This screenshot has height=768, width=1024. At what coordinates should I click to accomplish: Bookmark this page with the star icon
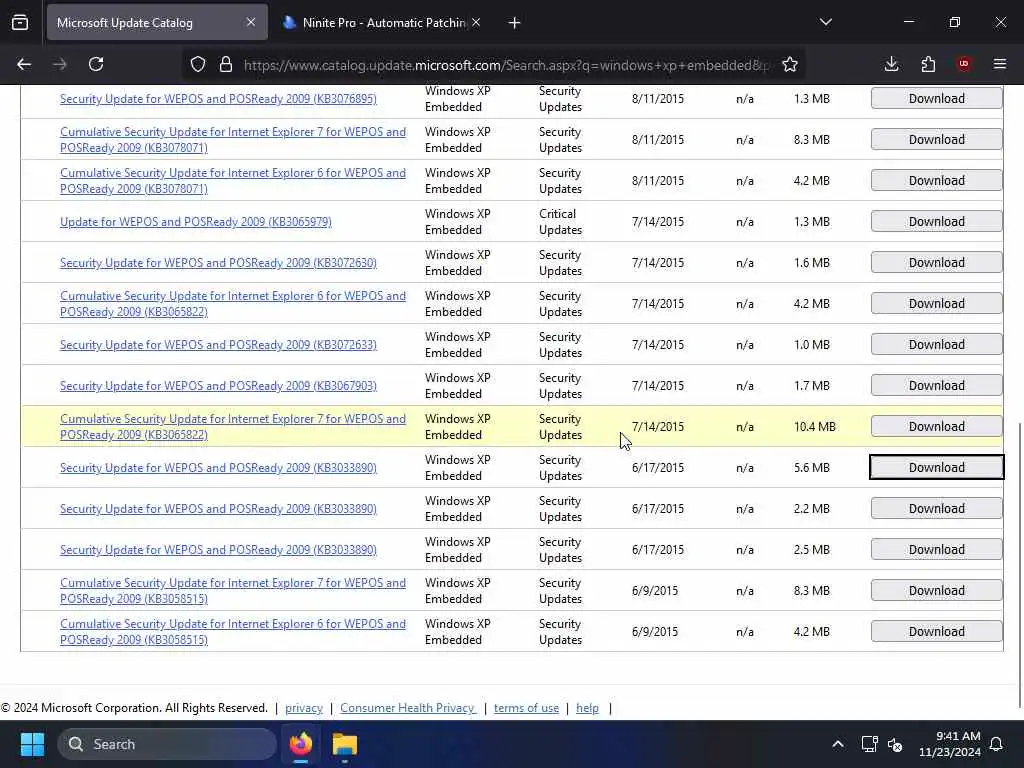click(790, 64)
